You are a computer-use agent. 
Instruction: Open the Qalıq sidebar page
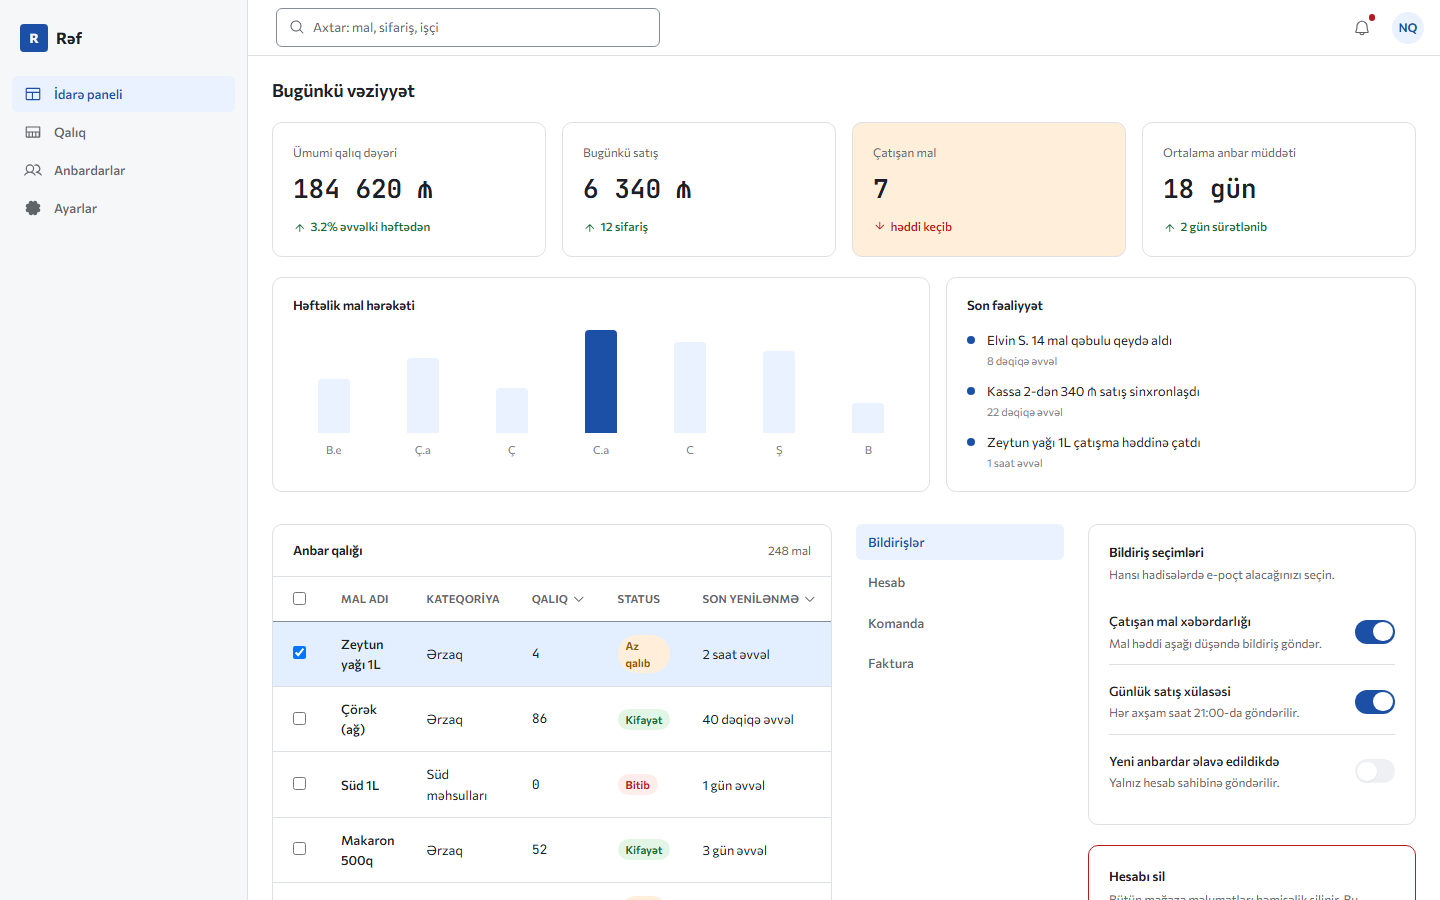click(124, 132)
